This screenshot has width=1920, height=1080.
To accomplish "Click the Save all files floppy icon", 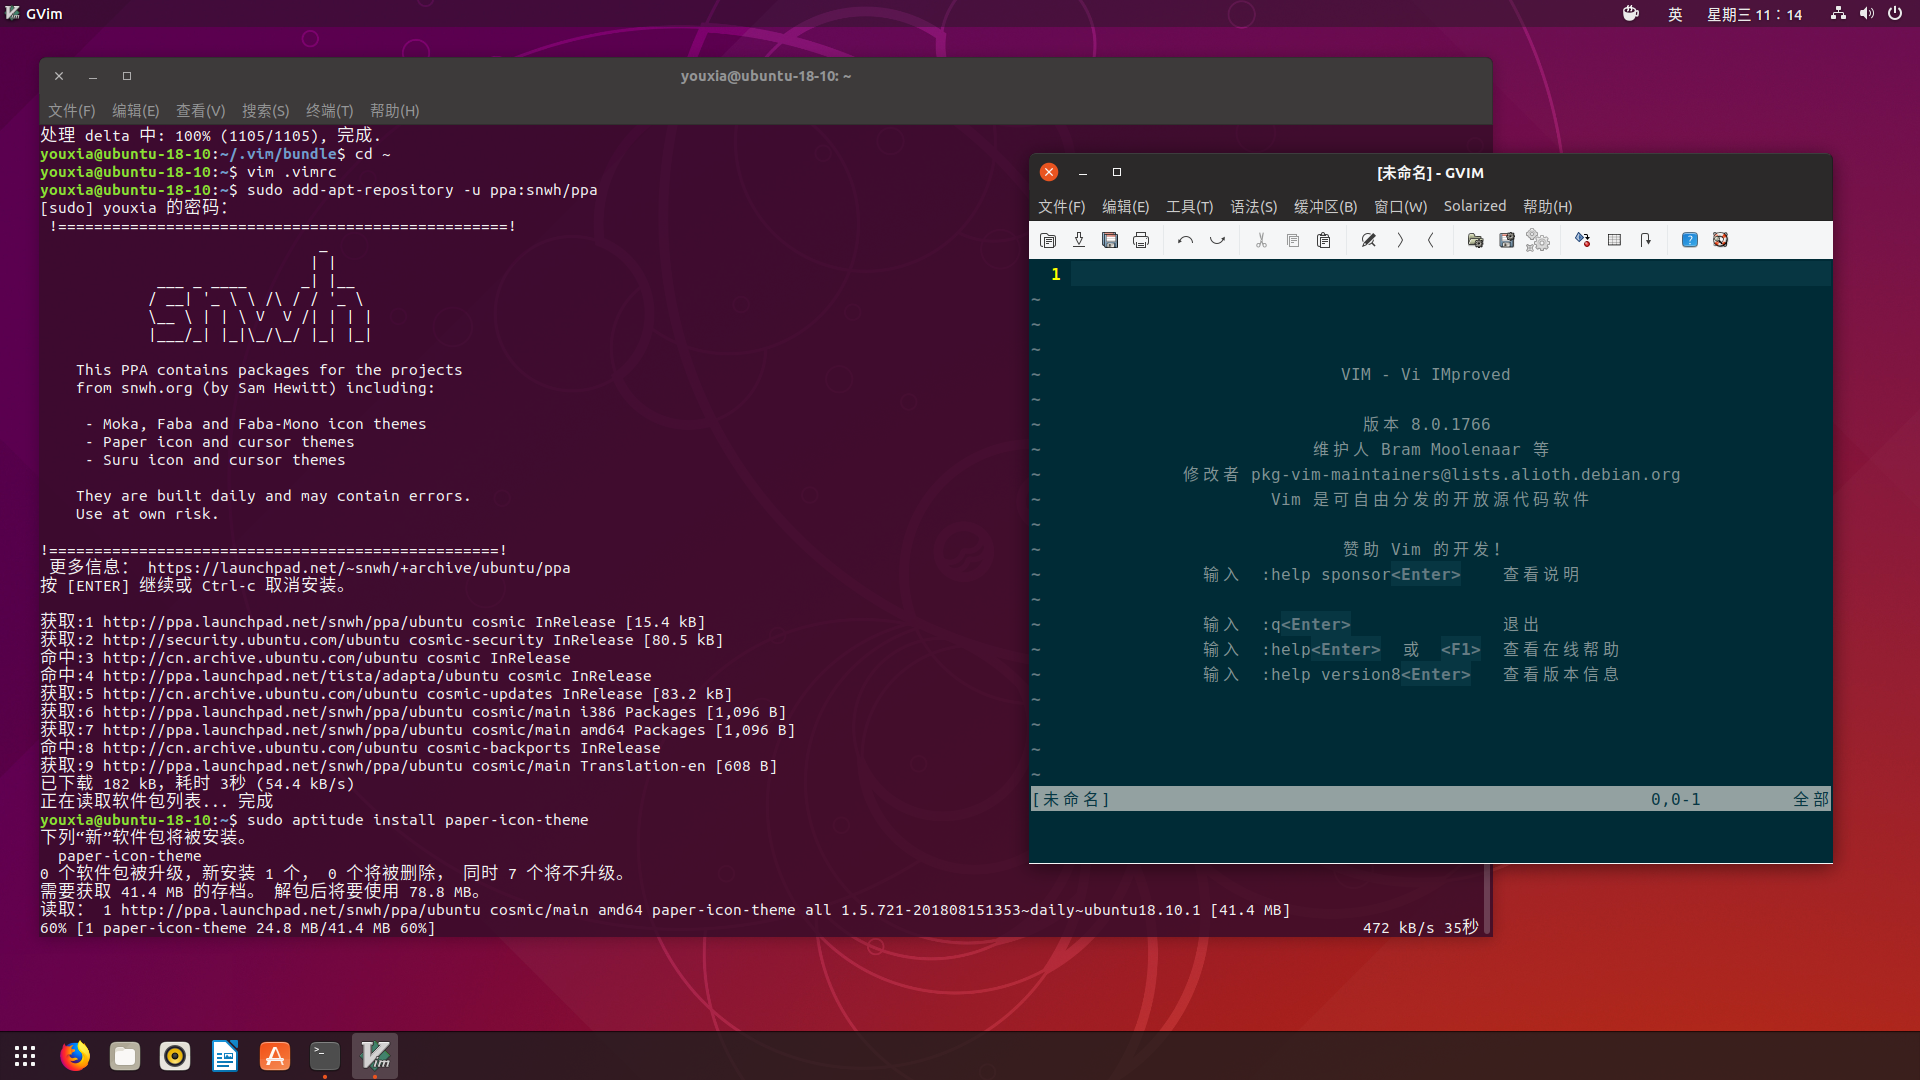I will (1110, 240).
